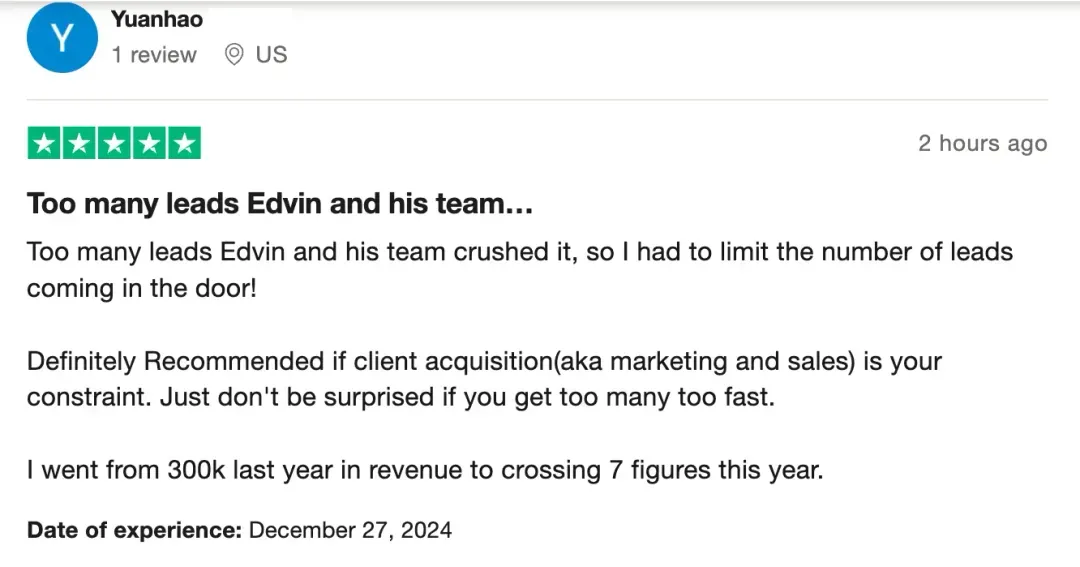Click the horizontal divider below reviewer info
This screenshot has width=1080, height=567.
point(537,100)
